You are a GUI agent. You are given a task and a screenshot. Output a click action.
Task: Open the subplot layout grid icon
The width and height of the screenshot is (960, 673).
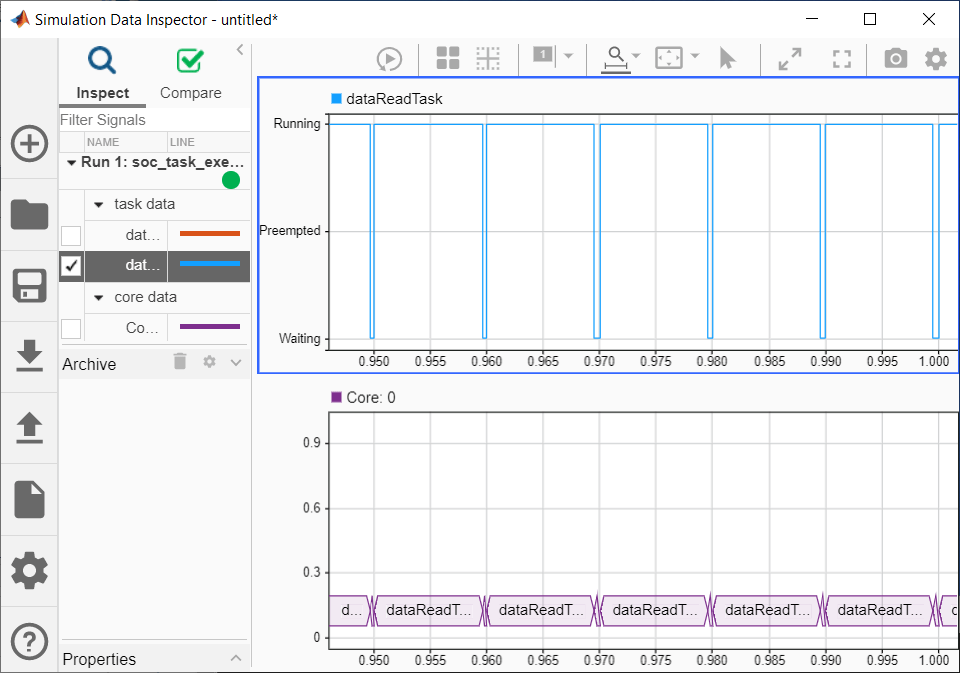[x=448, y=58]
